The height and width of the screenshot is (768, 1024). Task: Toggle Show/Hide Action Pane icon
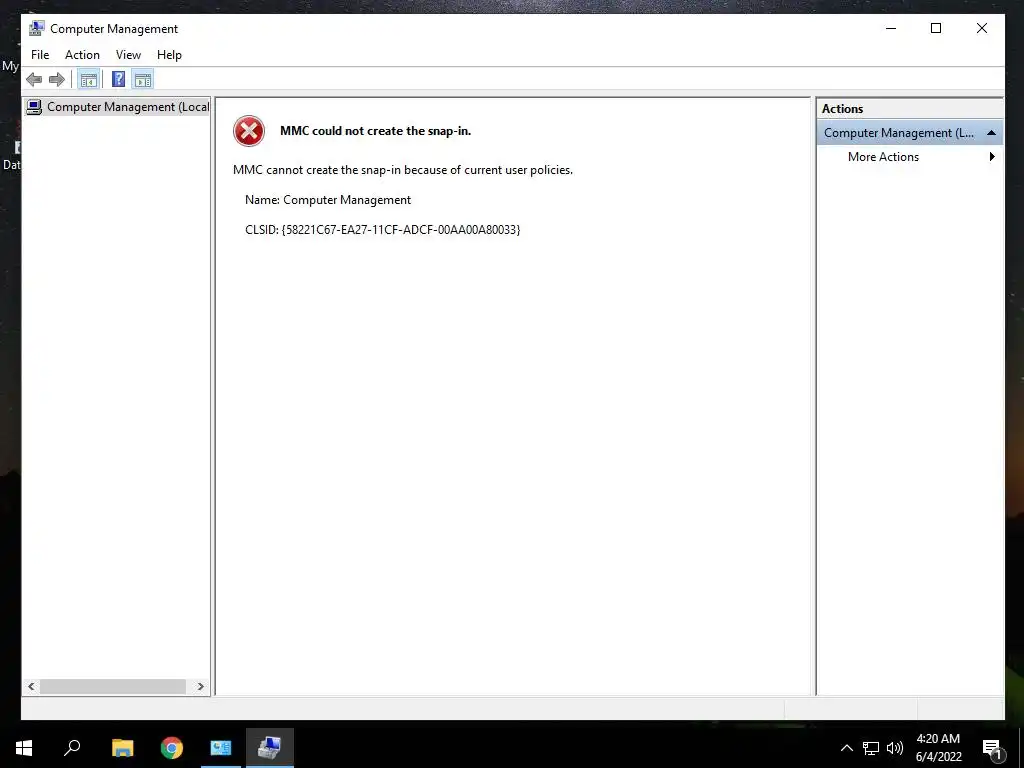click(x=142, y=80)
